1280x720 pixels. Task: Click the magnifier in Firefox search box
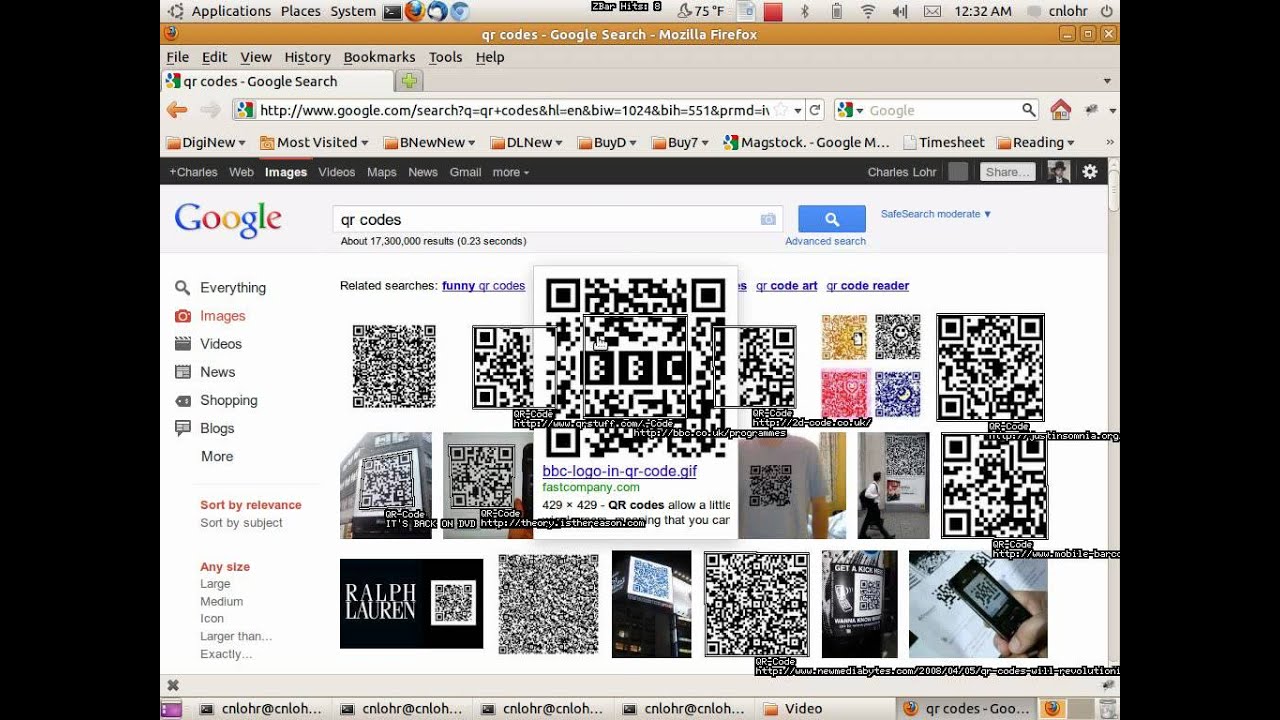pyautogui.click(x=1028, y=110)
